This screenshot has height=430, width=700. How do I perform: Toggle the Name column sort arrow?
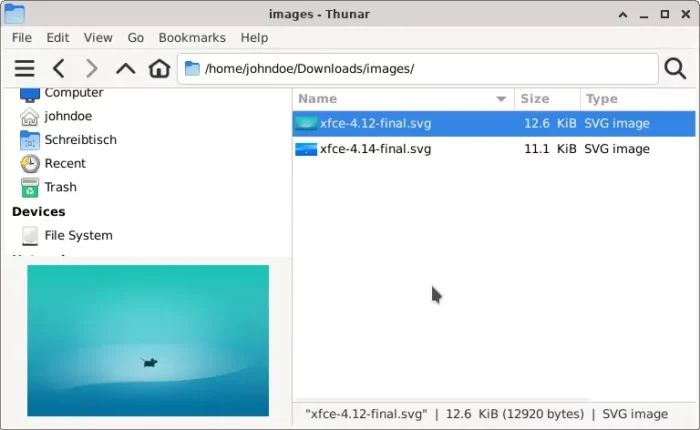click(x=501, y=99)
